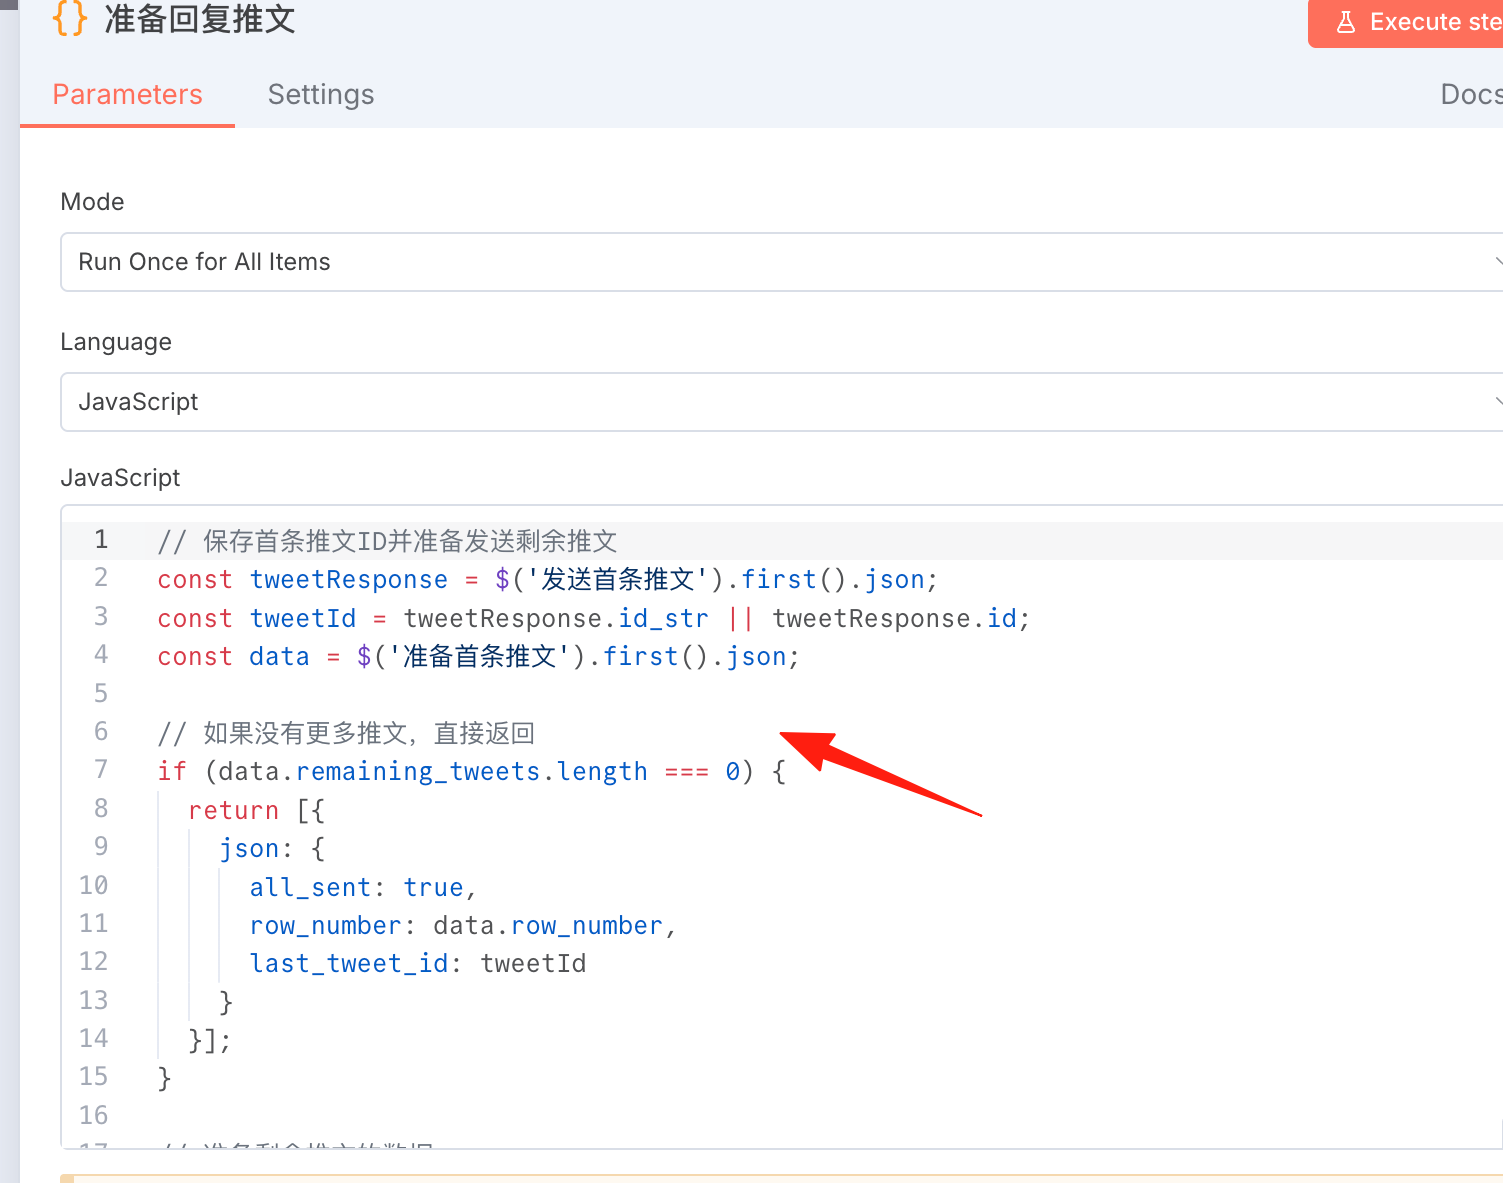Place cursor on const tweetResponse line
The width and height of the screenshot is (1504, 1184).
(x=547, y=580)
